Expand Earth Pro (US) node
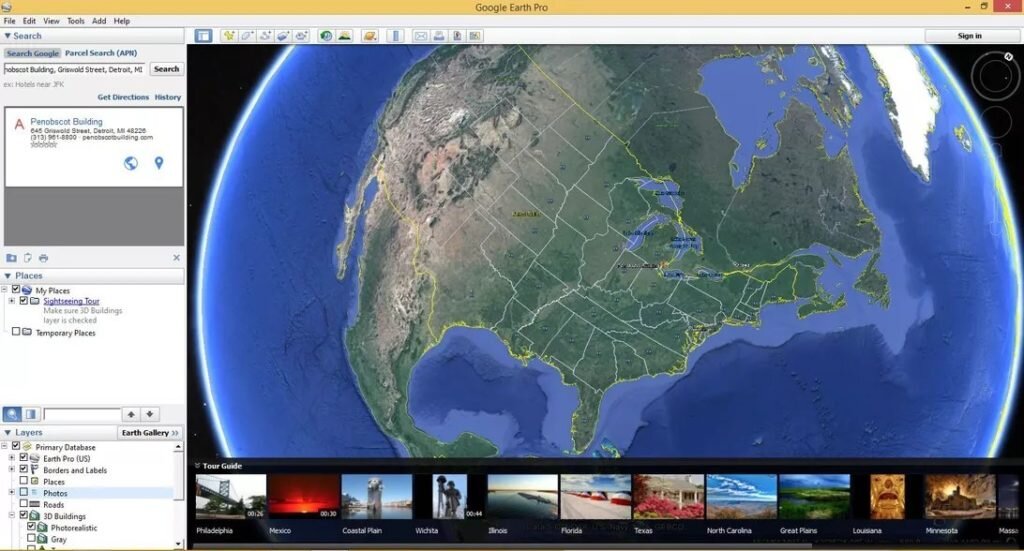Image resolution: width=1024 pixels, height=551 pixels. [x=12, y=458]
